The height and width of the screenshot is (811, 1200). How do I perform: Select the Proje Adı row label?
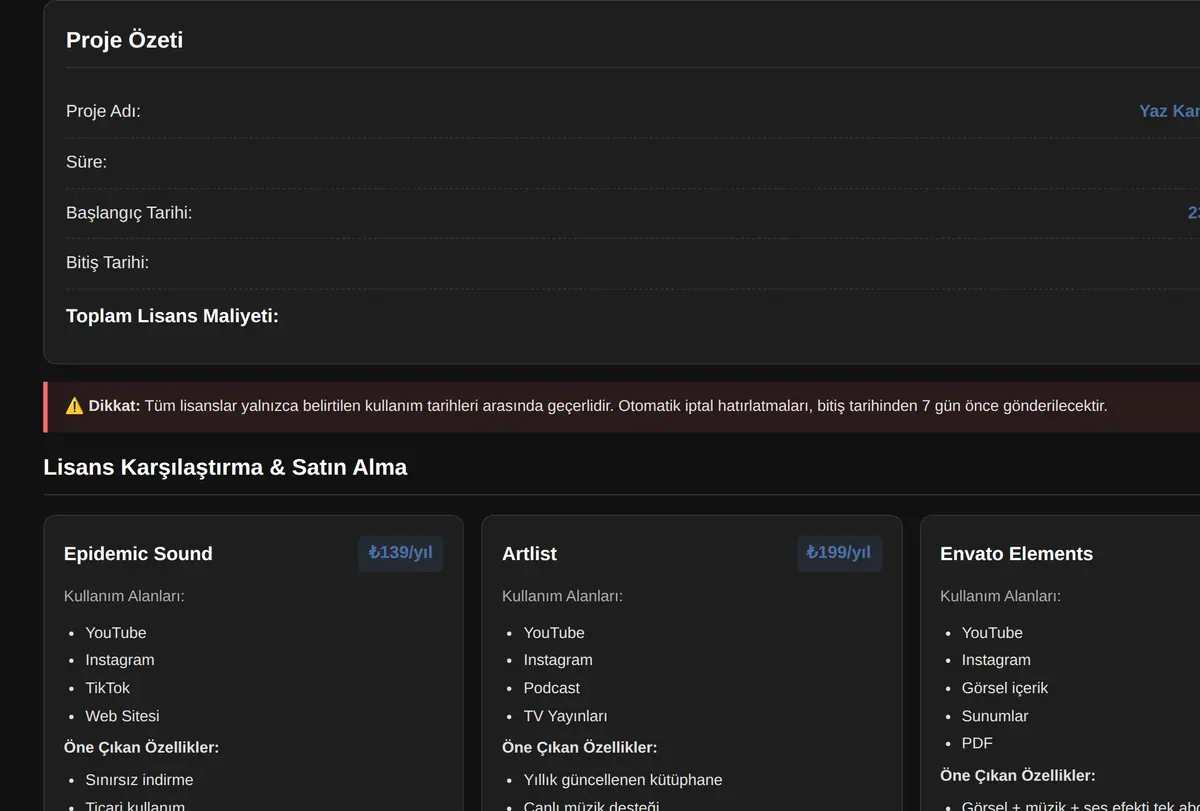tap(103, 111)
